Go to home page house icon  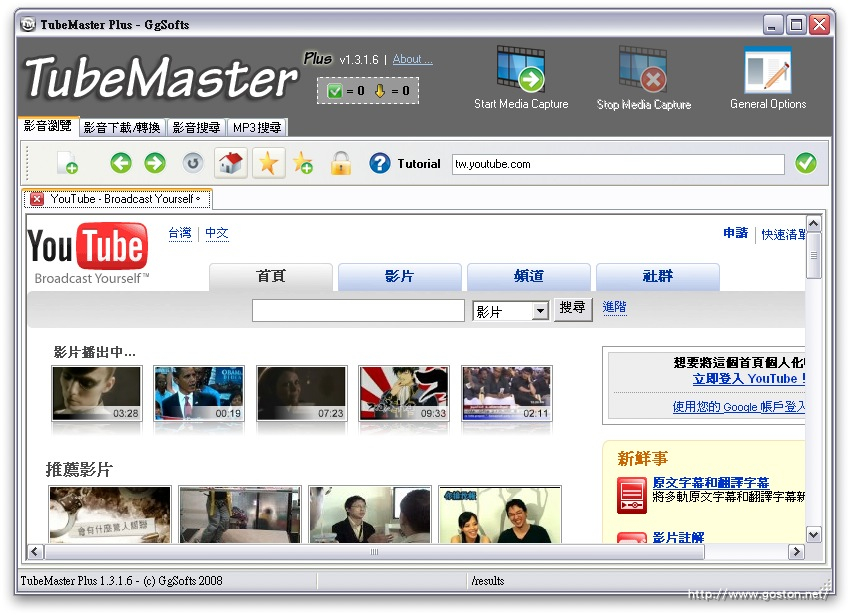point(230,163)
